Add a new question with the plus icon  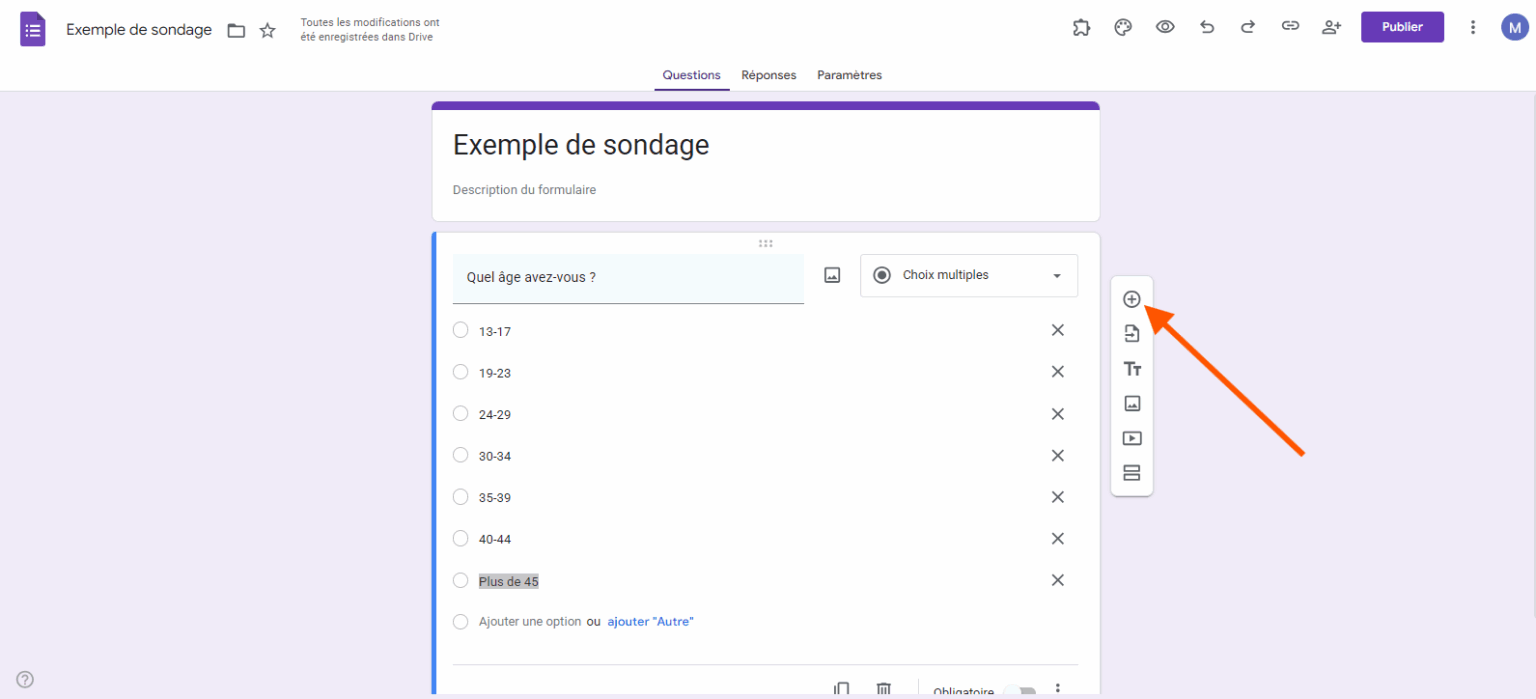pos(1131,298)
